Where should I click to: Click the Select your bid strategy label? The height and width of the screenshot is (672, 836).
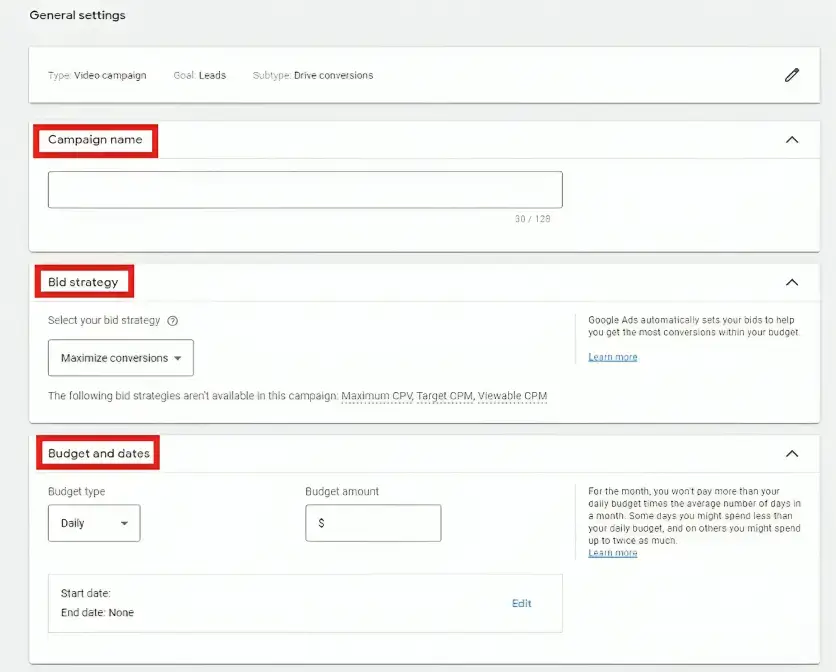tap(104, 321)
